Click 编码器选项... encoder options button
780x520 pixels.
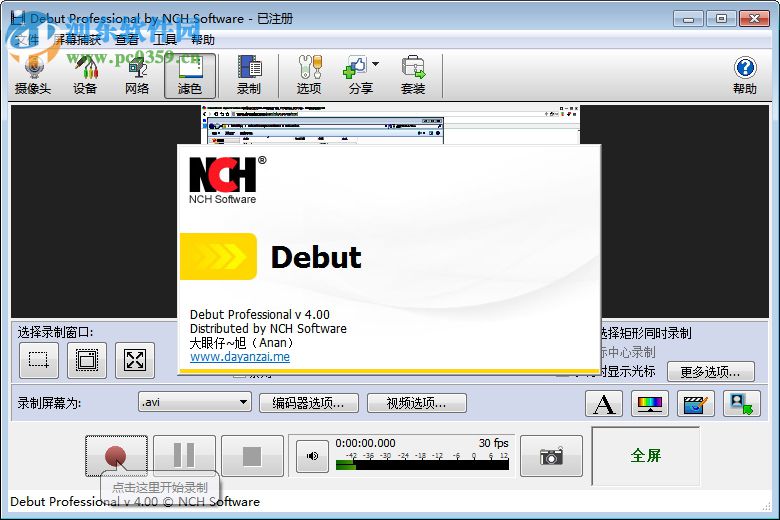point(308,403)
